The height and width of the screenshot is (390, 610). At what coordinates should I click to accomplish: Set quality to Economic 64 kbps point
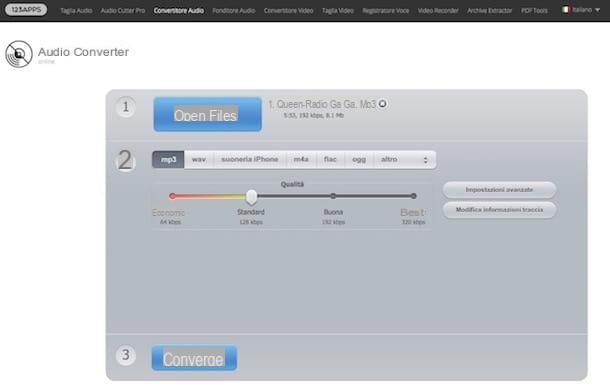pyautogui.click(x=173, y=196)
